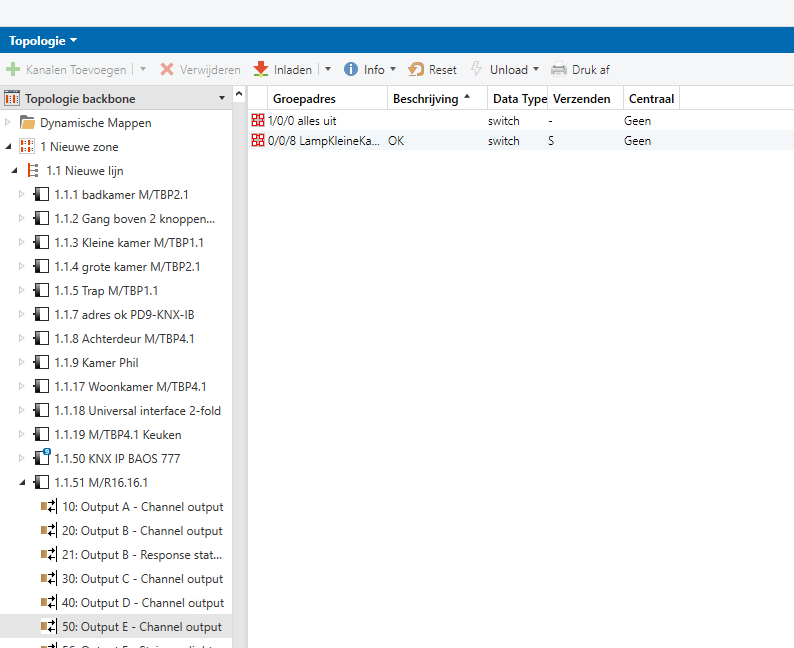Collapse the 1 Nieuwe zone node
The height and width of the screenshot is (648, 794).
pyautogui.click(x=9, y=147)
